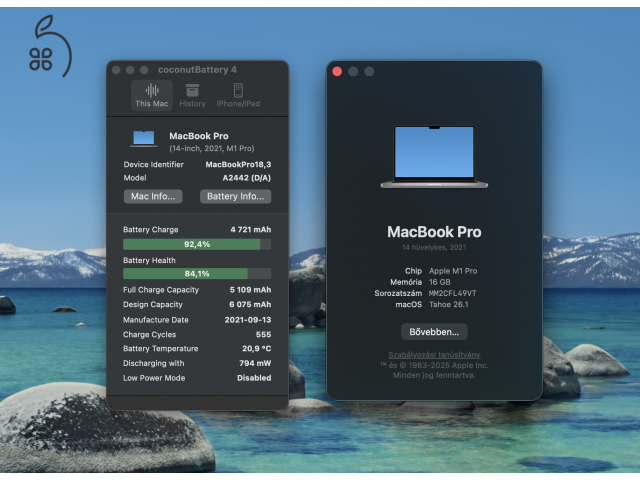Click the Low Power Mode label
This screenshot has width=640, height=480.
[154, 378]
